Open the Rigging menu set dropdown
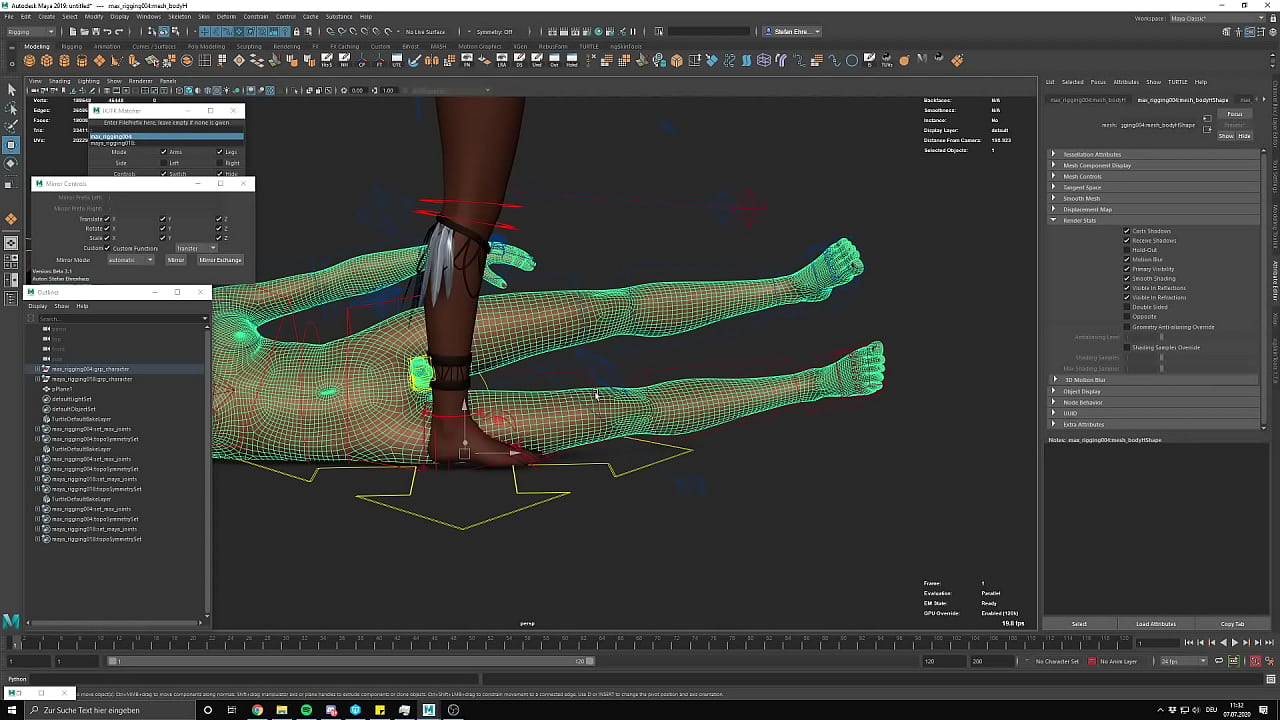1280x720 pixels. point(32,32)
